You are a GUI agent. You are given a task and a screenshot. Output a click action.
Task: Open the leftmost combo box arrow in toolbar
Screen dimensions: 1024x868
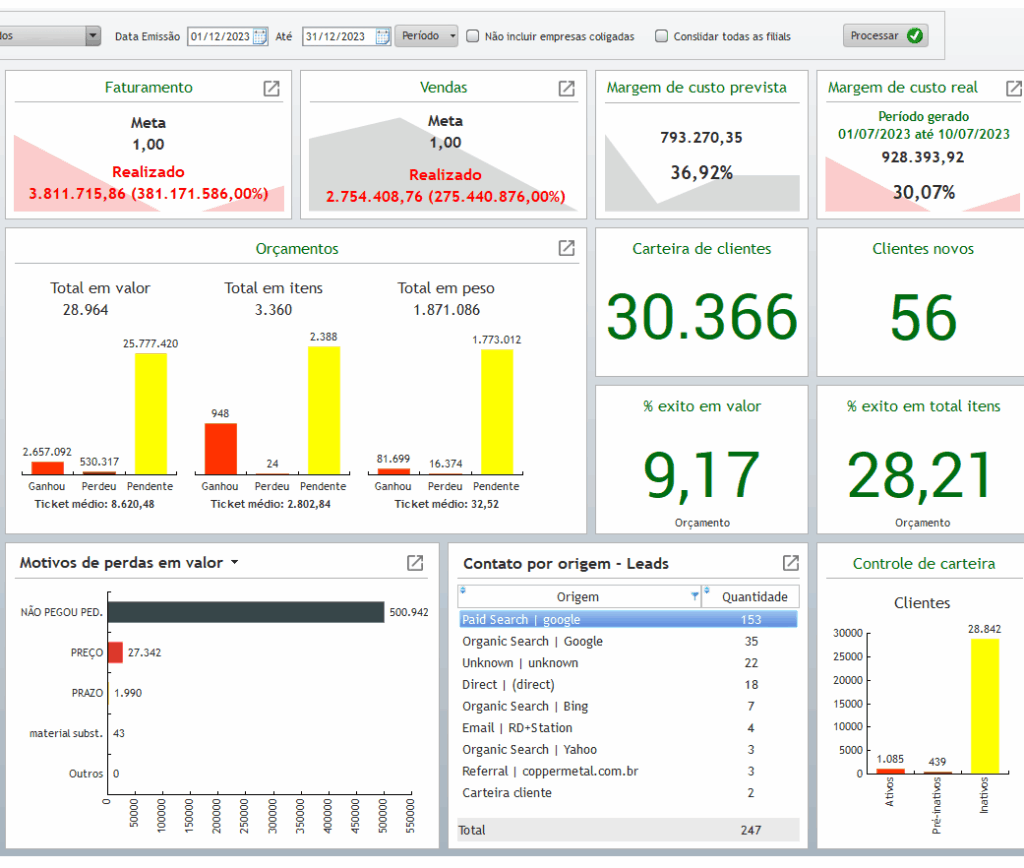93,36
